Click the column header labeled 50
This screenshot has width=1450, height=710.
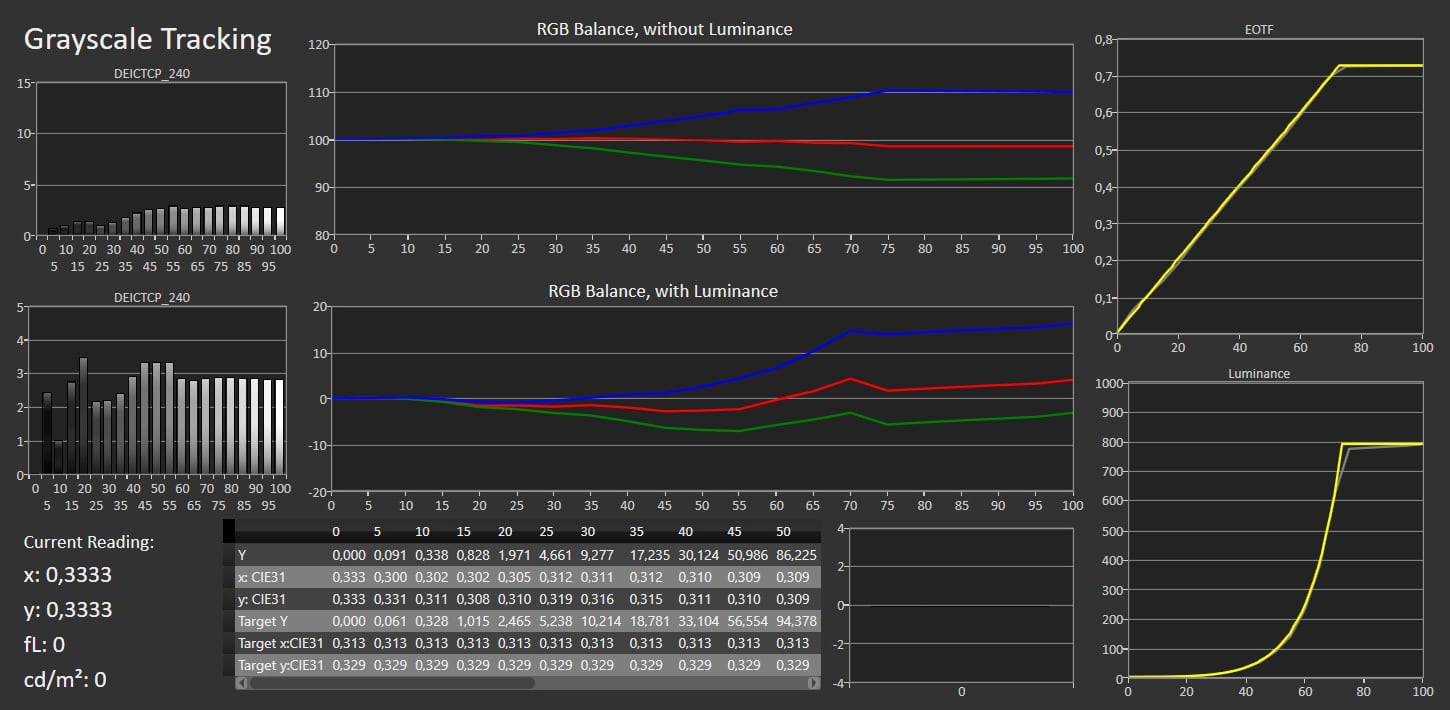[x=783, y=531]
